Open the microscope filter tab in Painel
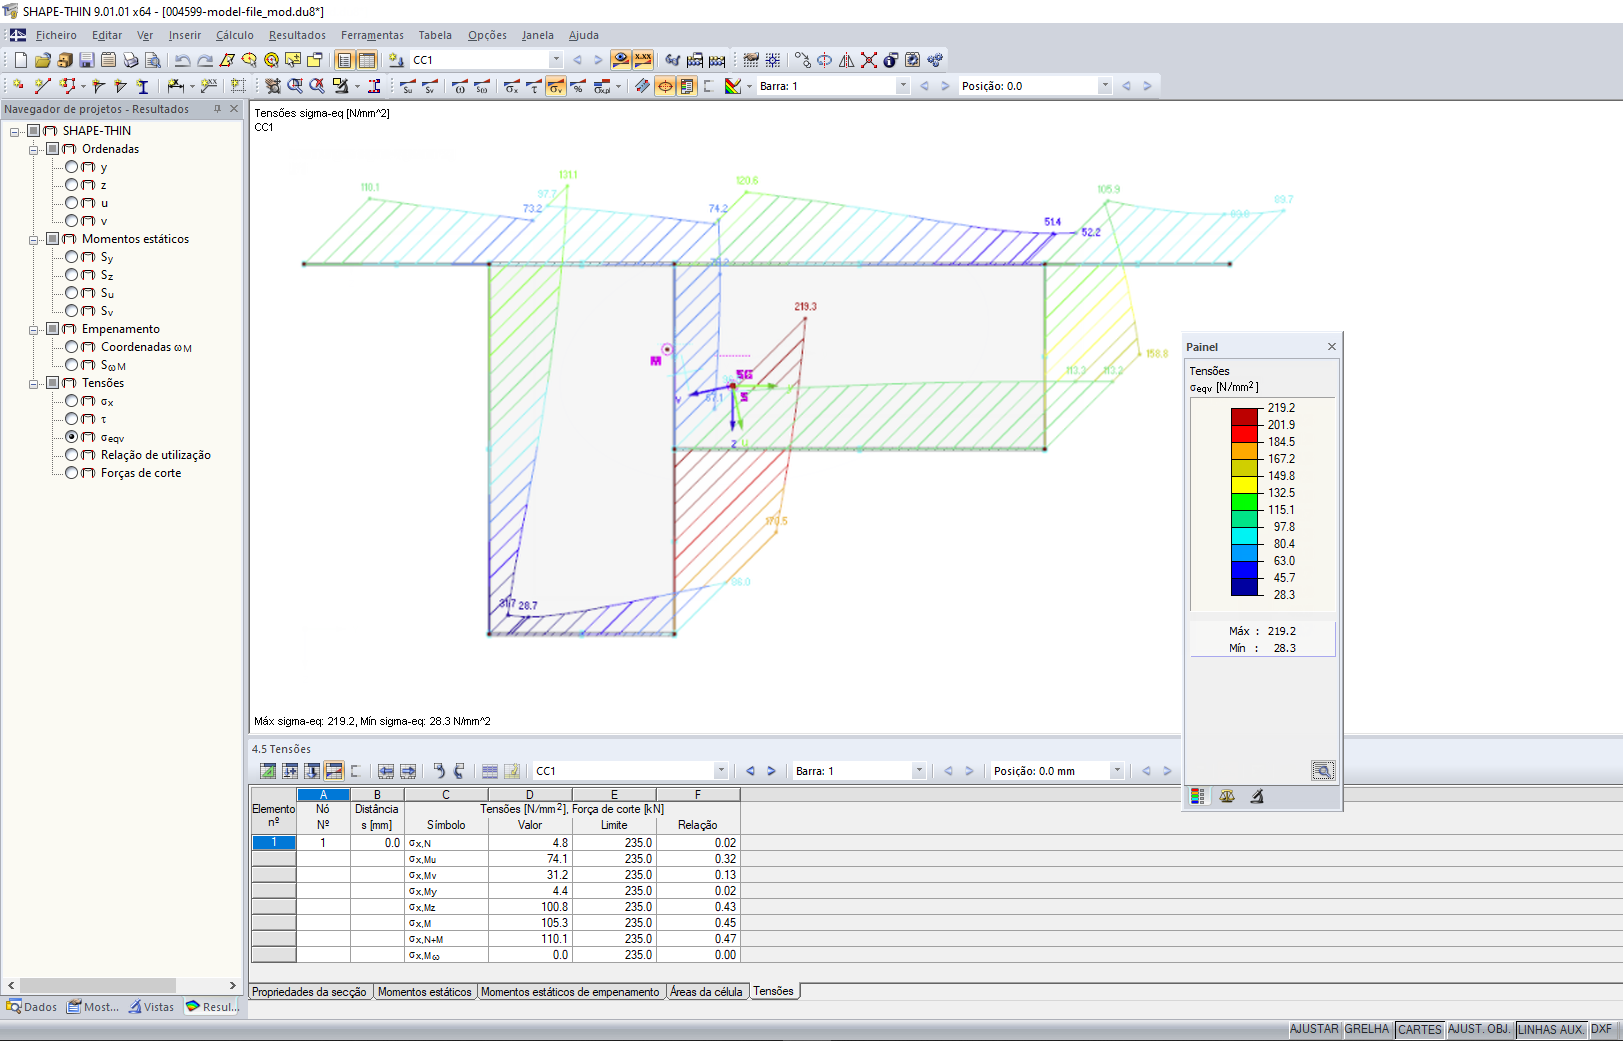This screenshot has width=1623, height=1041. 1257,796
